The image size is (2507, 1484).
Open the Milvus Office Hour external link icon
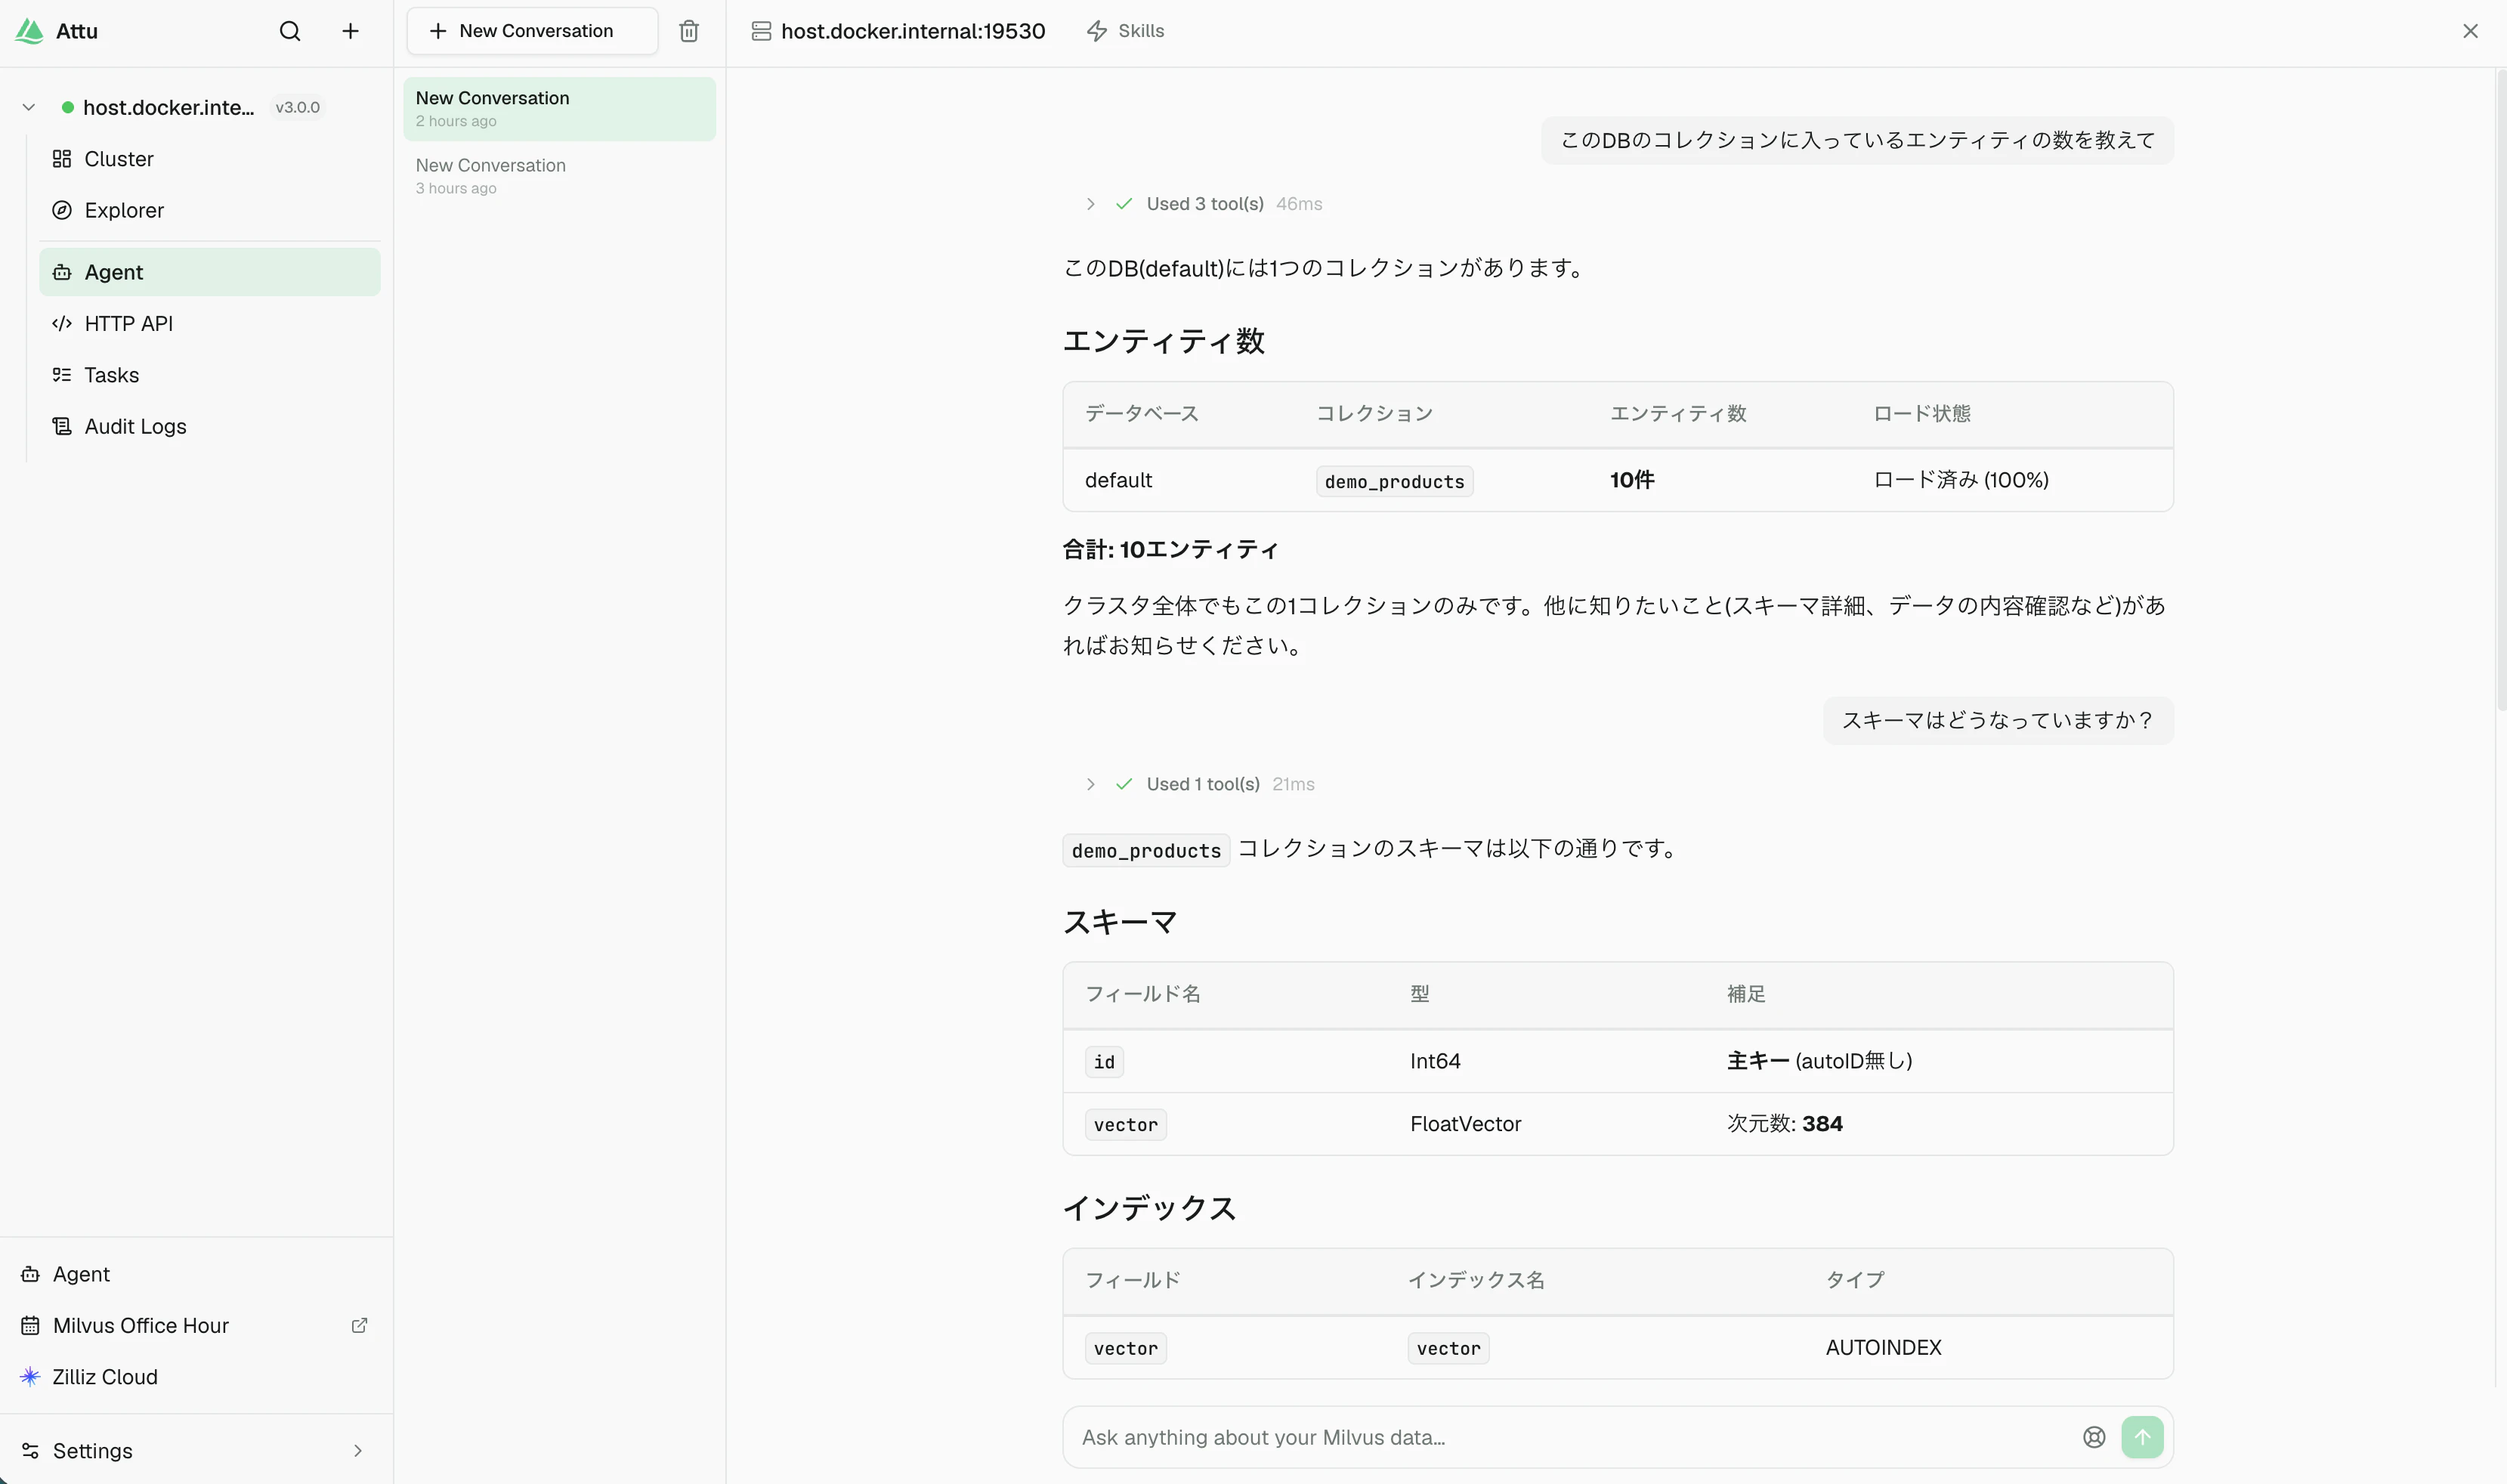359,1325
